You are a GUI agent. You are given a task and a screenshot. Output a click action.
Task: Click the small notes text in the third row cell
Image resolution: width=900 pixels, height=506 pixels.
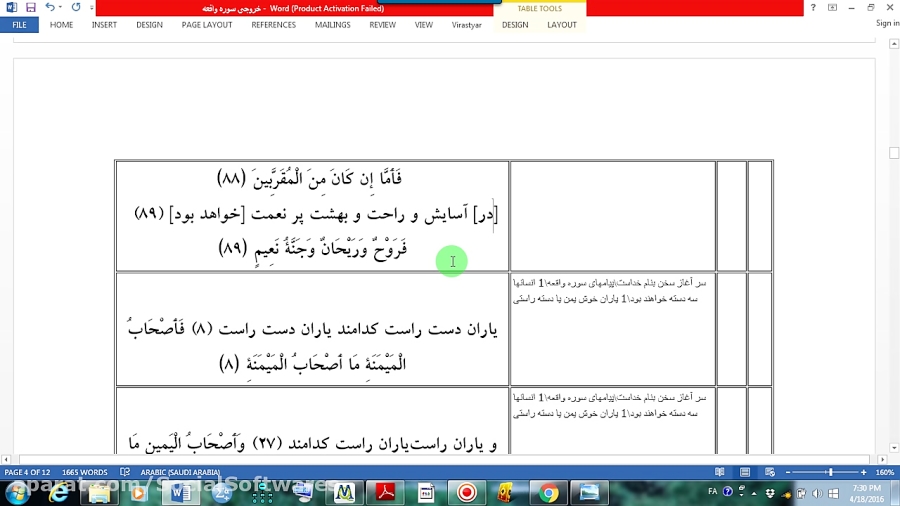click(610, 405)
